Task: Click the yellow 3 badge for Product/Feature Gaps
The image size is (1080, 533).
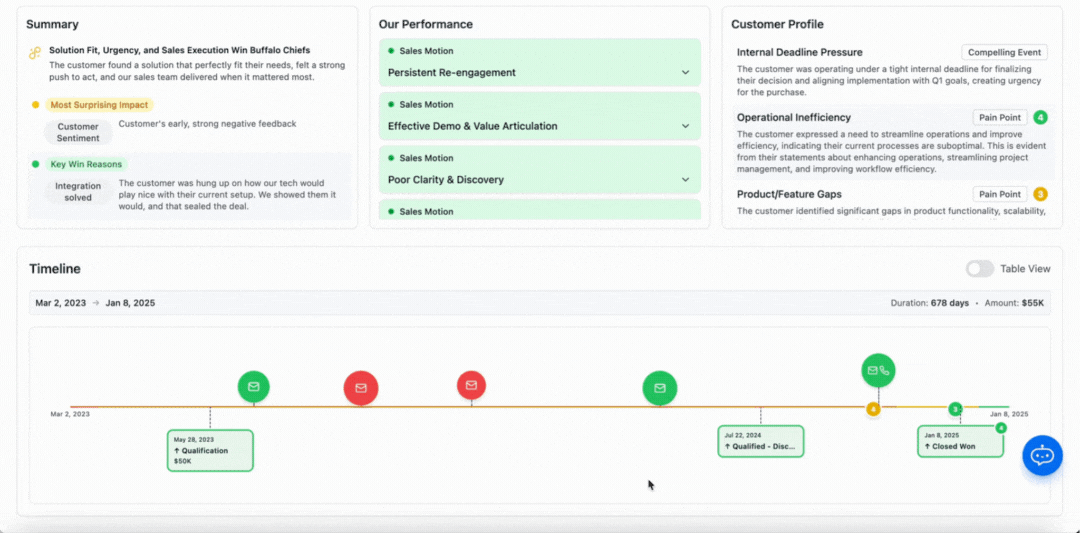Action: click(x=1041, y=194)
